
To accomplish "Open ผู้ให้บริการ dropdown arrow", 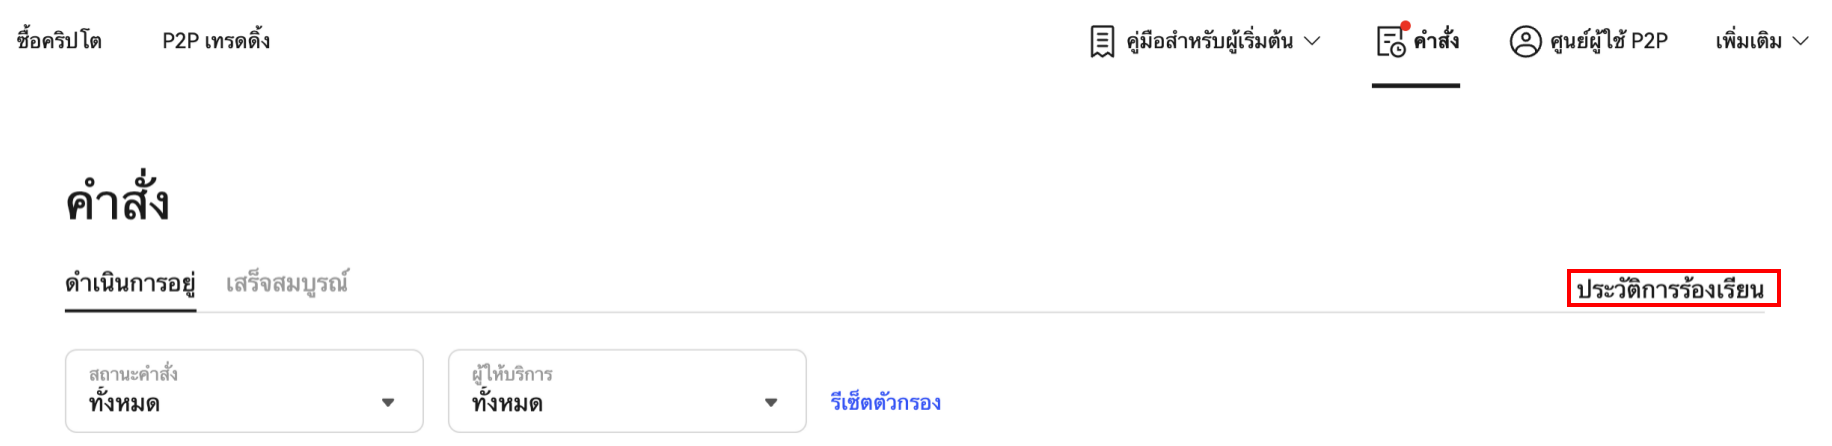I will (x=771, y=403).
